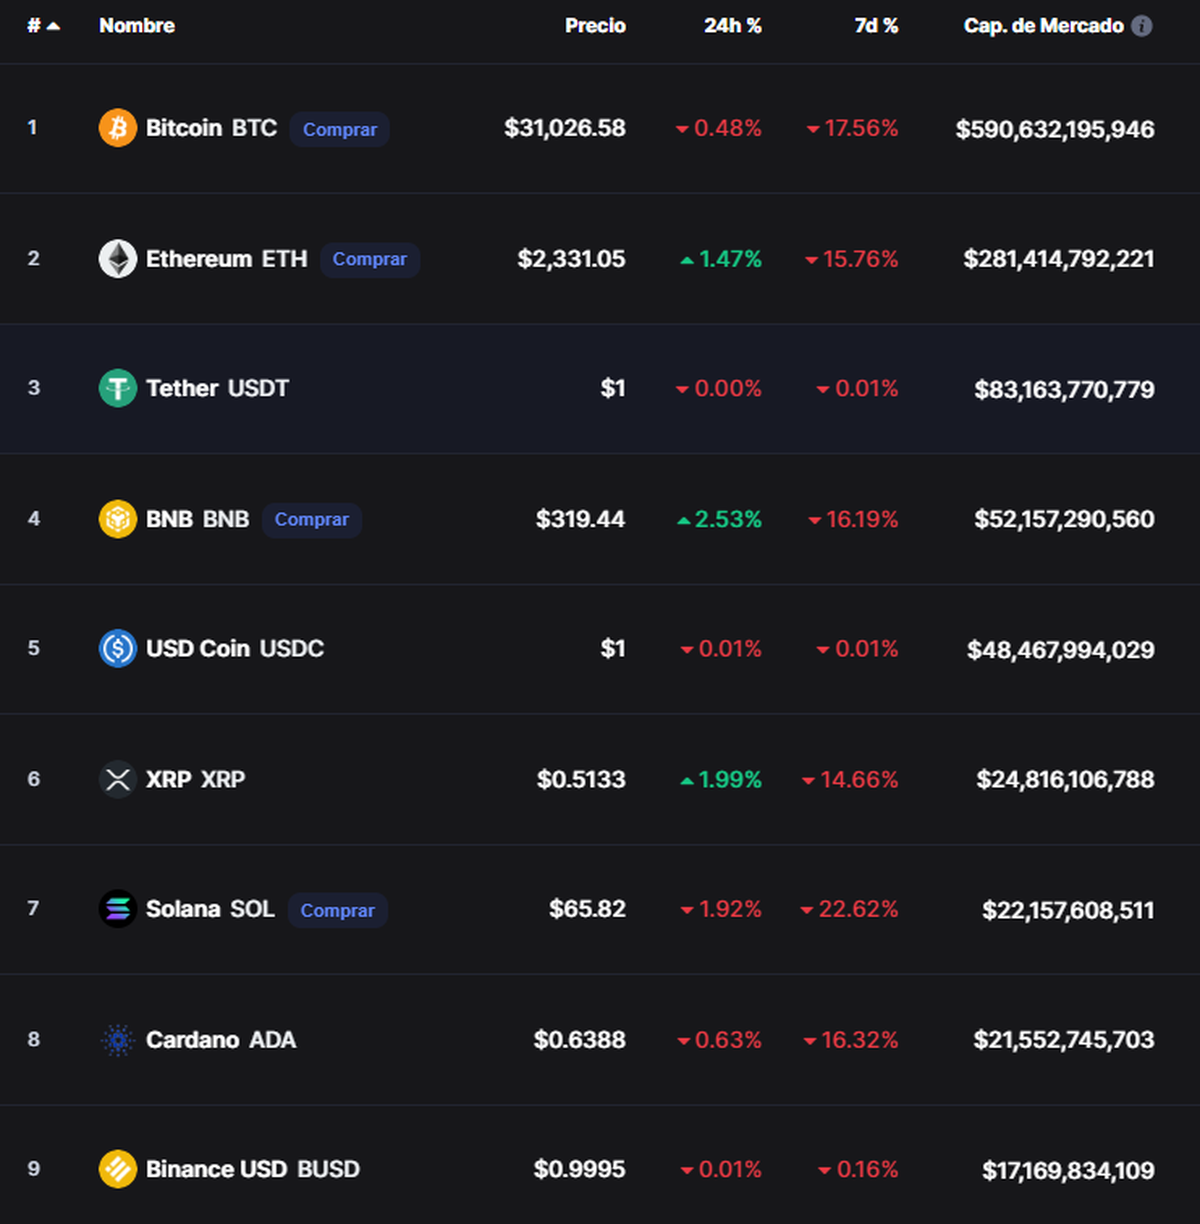Click the BNB yellow logo icon
Viewport: 1200px width, 1224px height.
[118, 519]
